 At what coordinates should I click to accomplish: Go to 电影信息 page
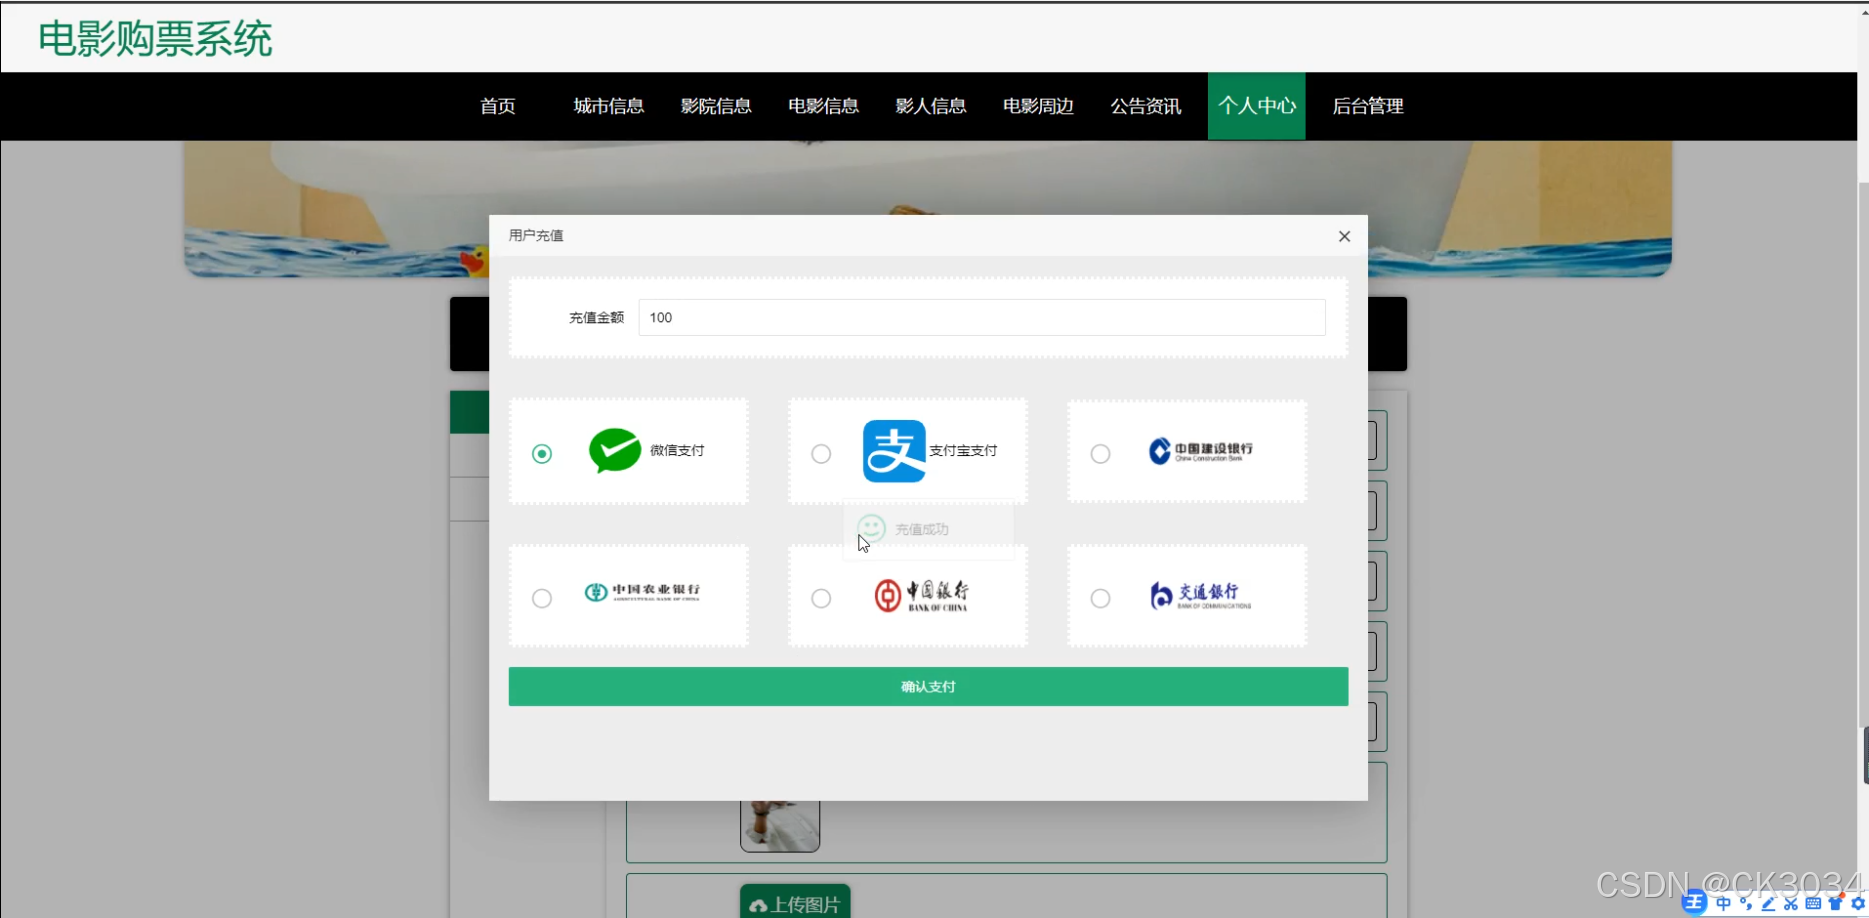823,106
